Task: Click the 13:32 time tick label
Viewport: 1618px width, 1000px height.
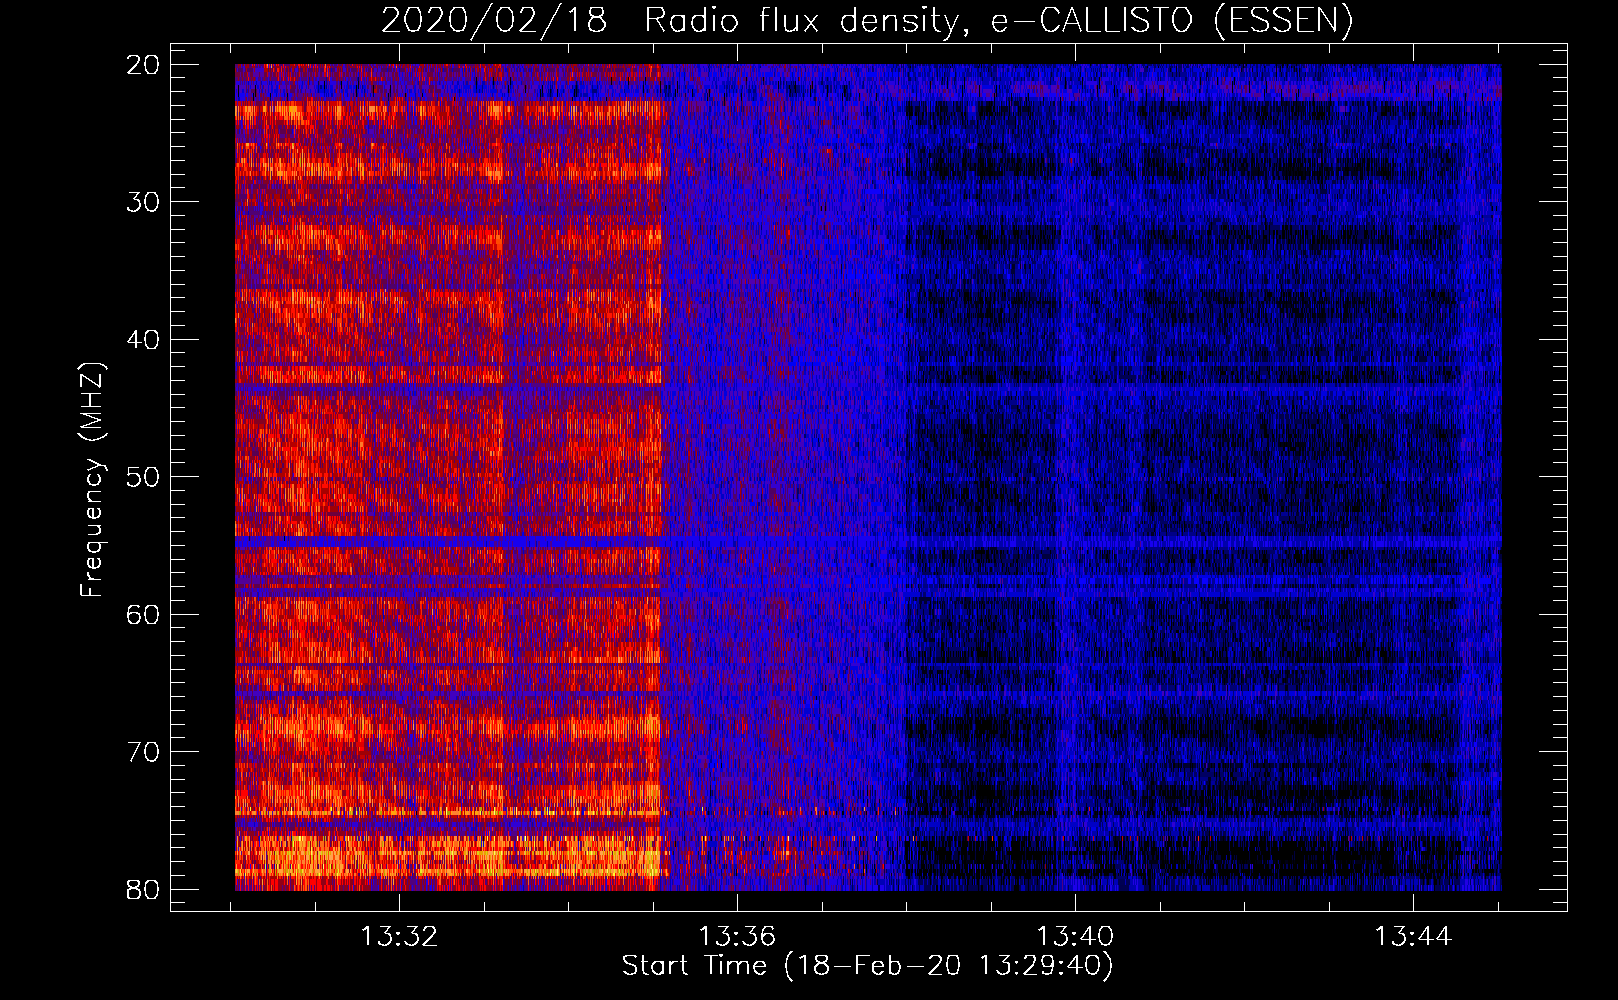Action: tap(399, 937)
